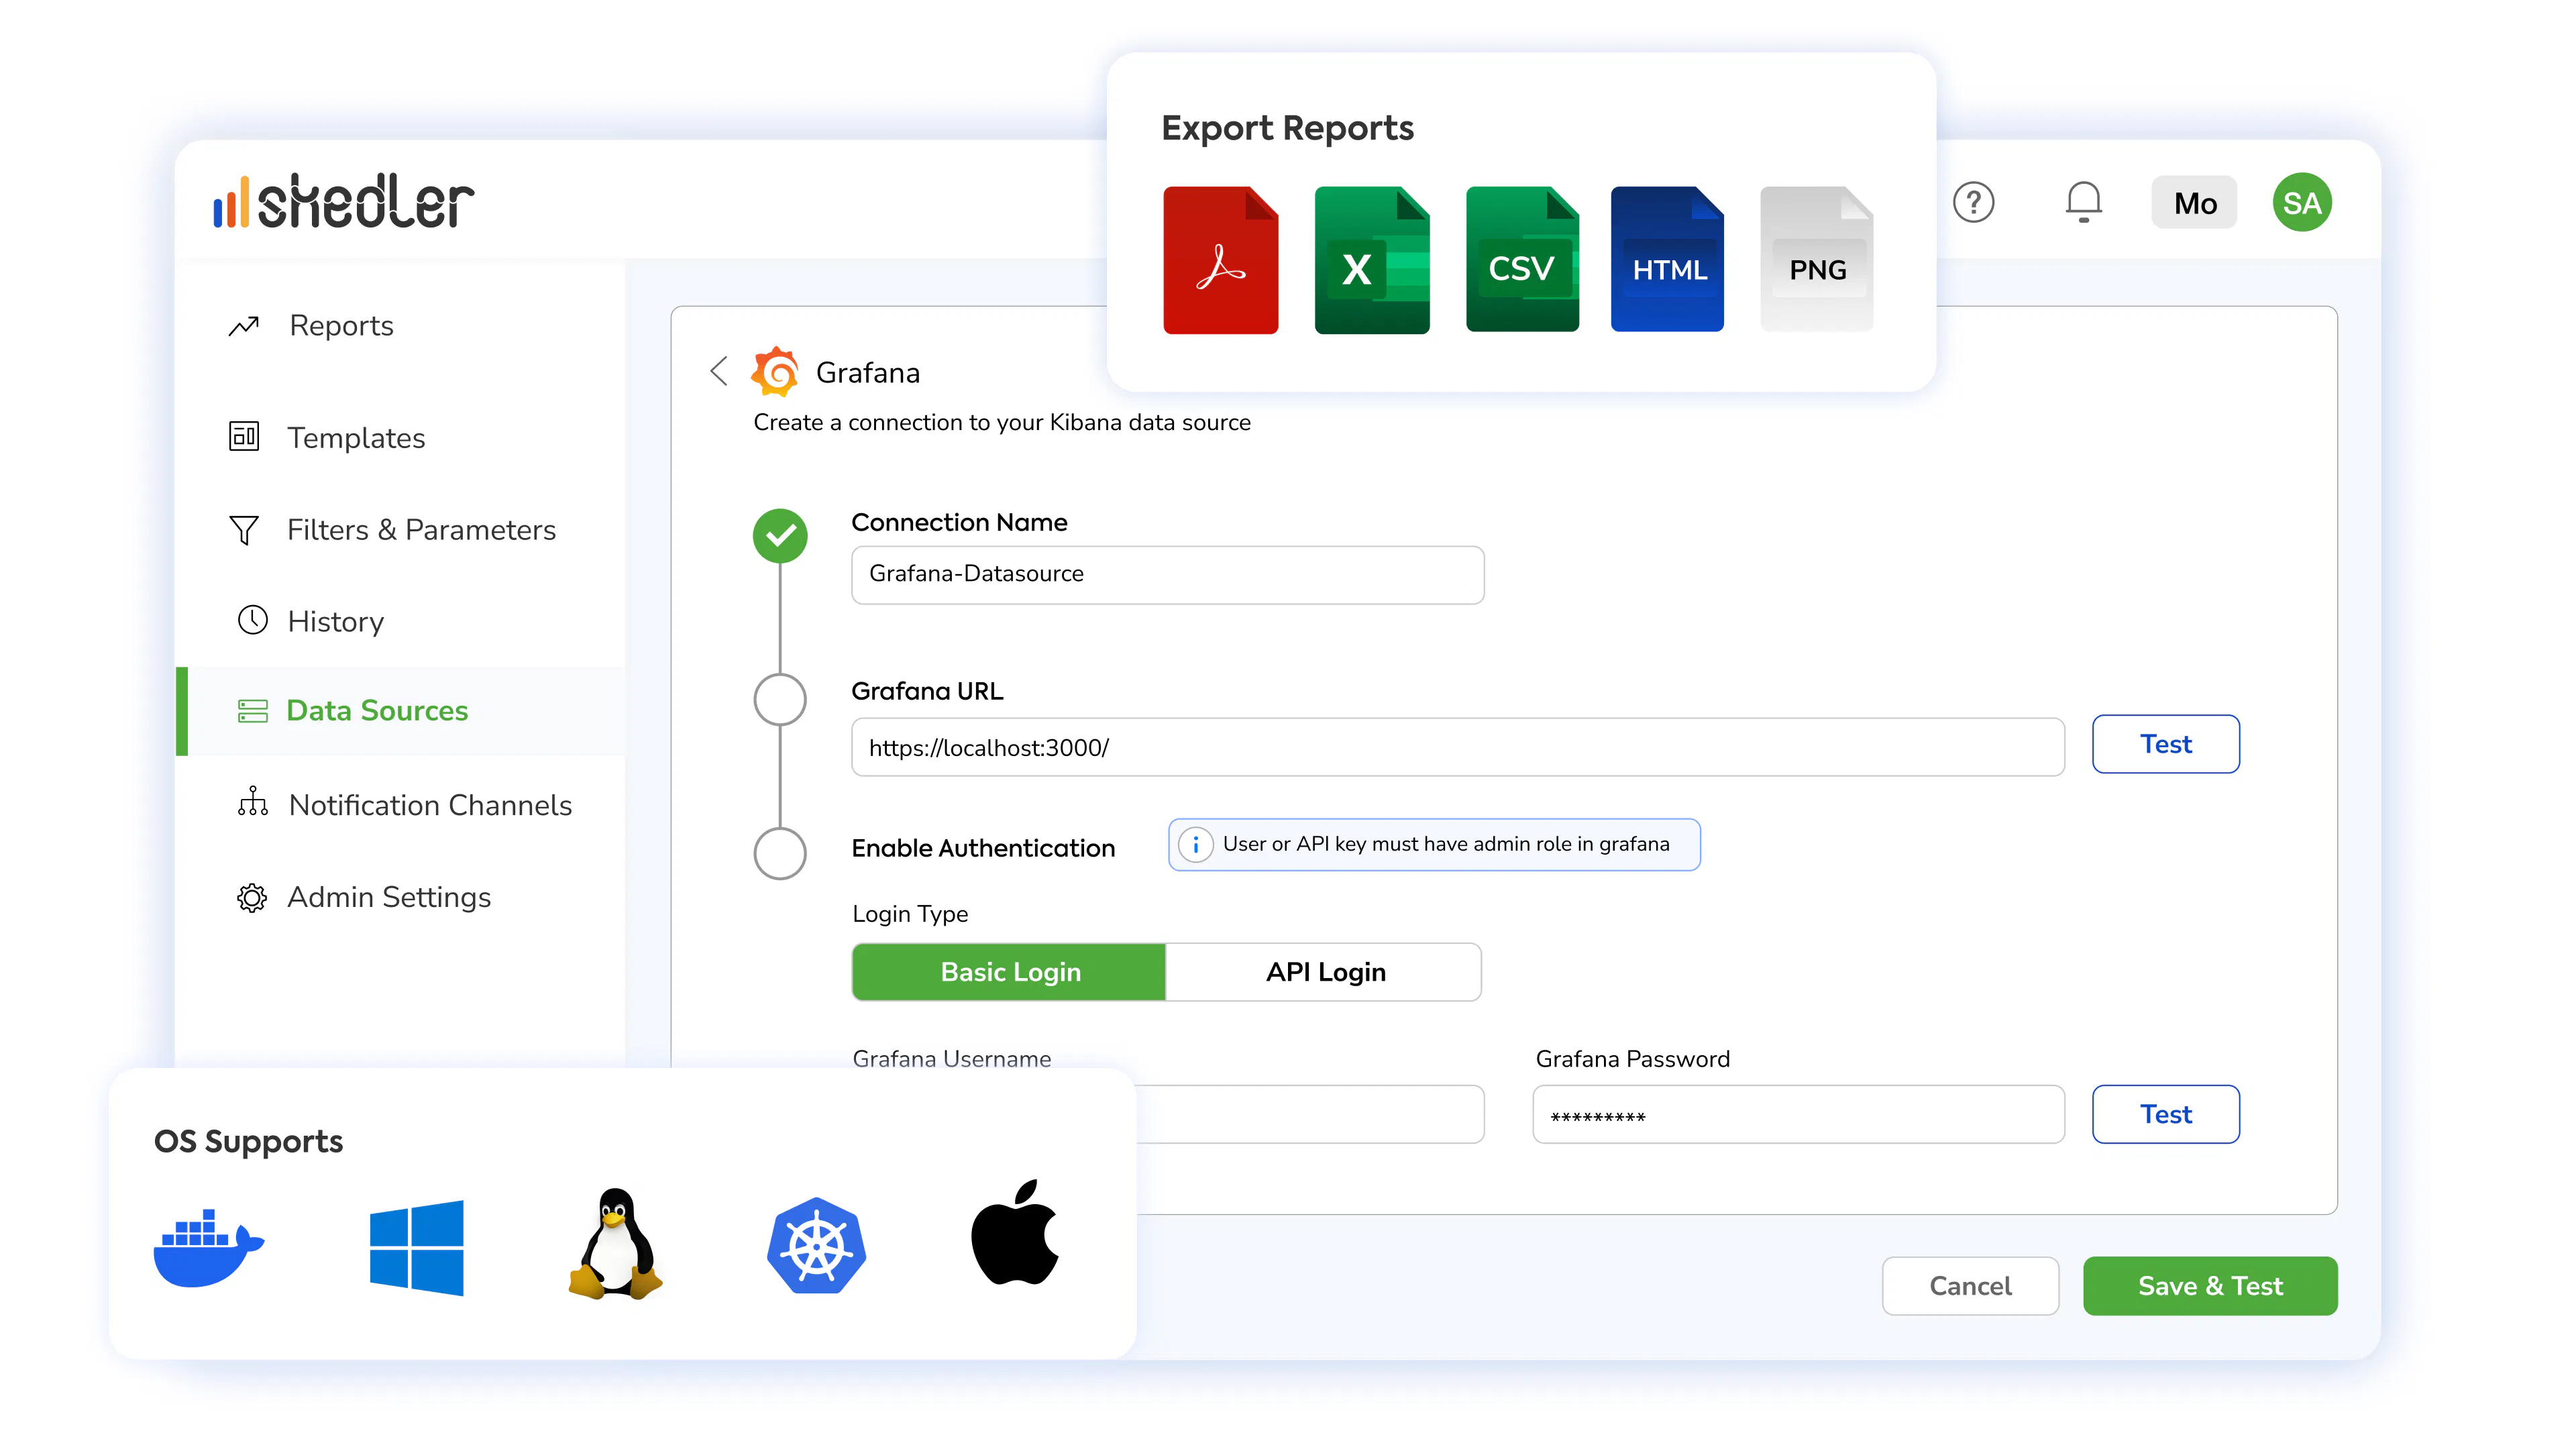Click the Templates layout icon
This screenshot has width=2576, height=1449.
click(x=244, y=437)
